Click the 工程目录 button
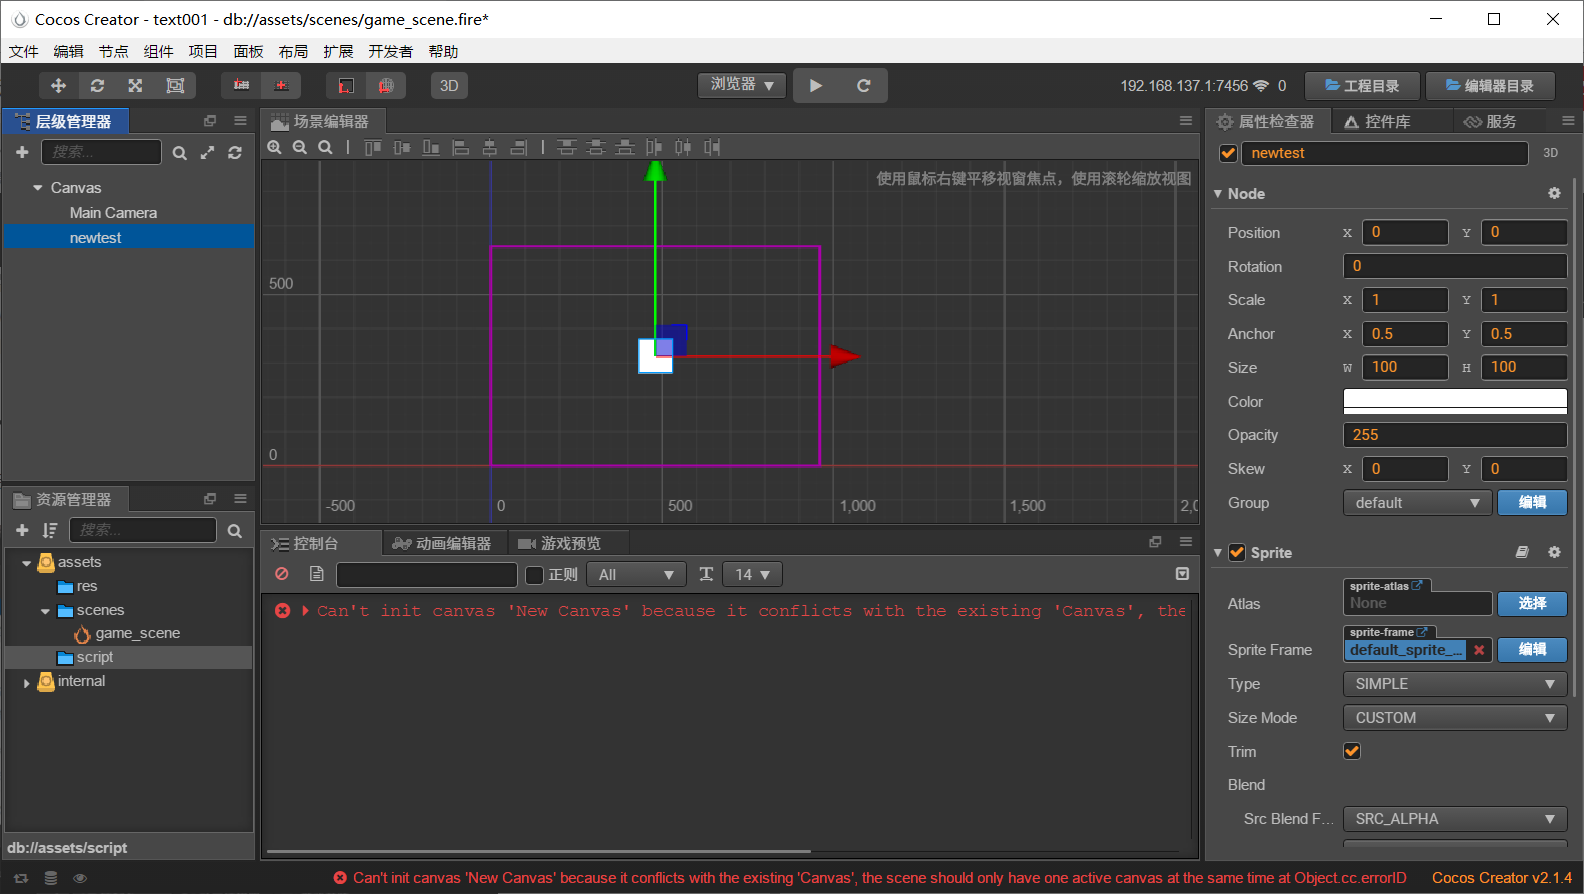The width and height of the screenshot is (1584, 894). (x=1362, y=86)
